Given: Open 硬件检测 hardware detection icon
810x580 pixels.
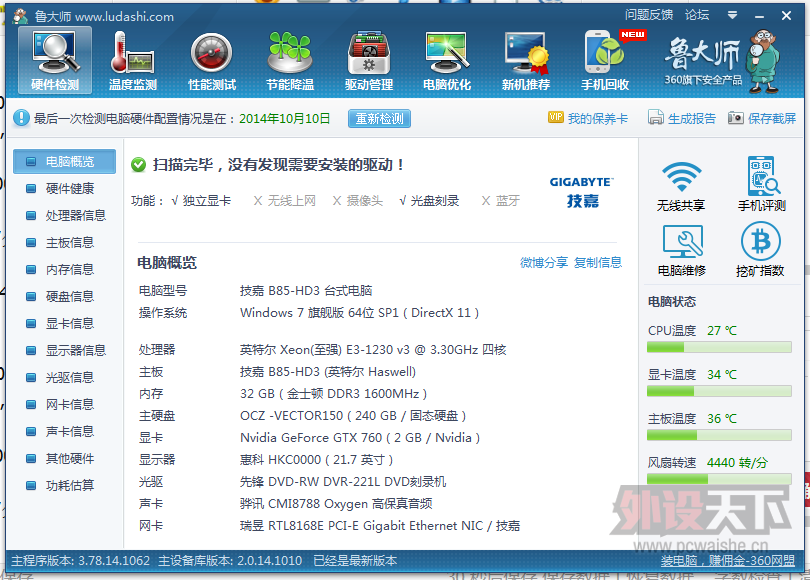Looking at the screenshot, I should click(55, 60).
